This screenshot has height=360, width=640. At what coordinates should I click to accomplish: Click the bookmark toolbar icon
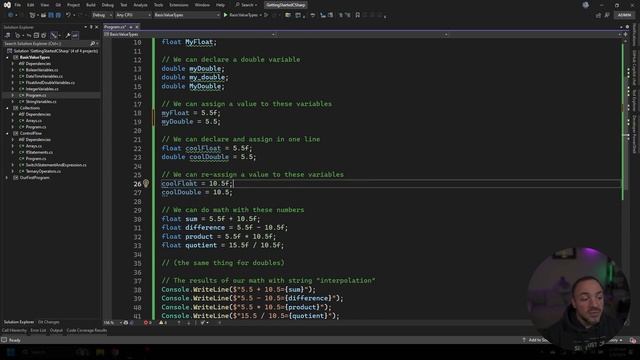pos(358,15)
